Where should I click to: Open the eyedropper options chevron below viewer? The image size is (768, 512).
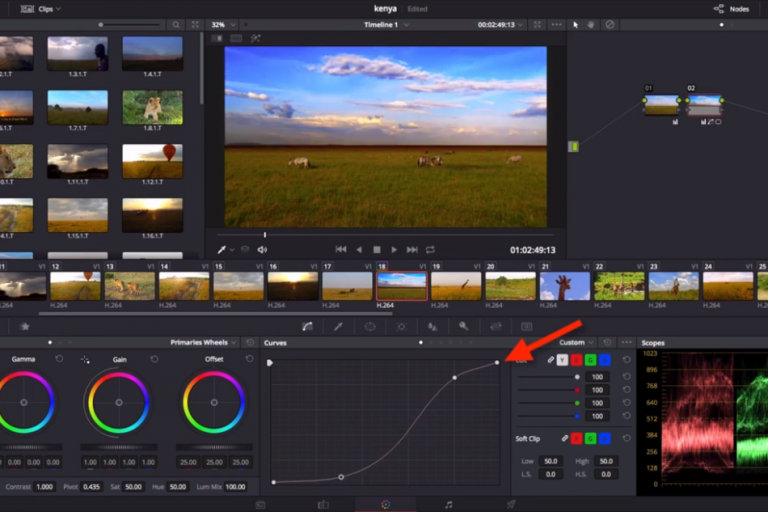(232, 250)
